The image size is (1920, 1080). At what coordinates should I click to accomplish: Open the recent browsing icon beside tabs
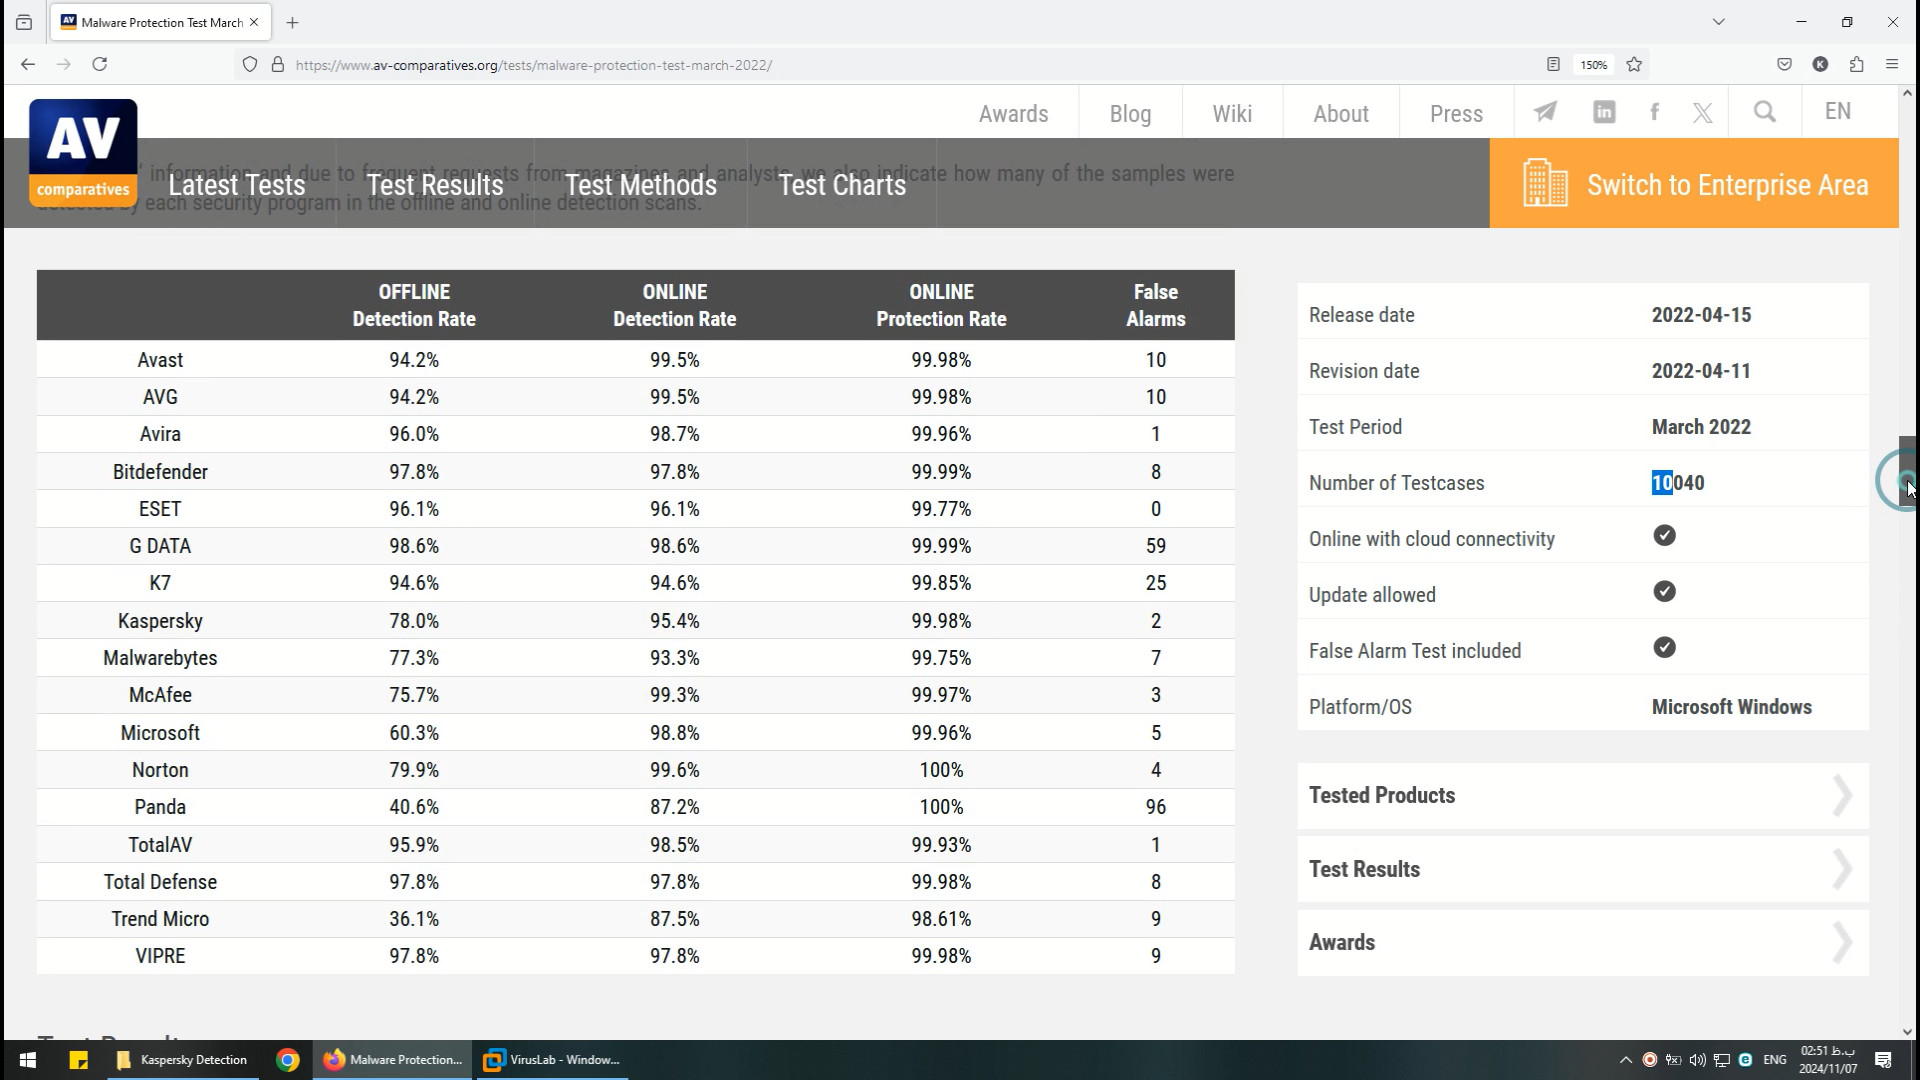click(24, 22)
